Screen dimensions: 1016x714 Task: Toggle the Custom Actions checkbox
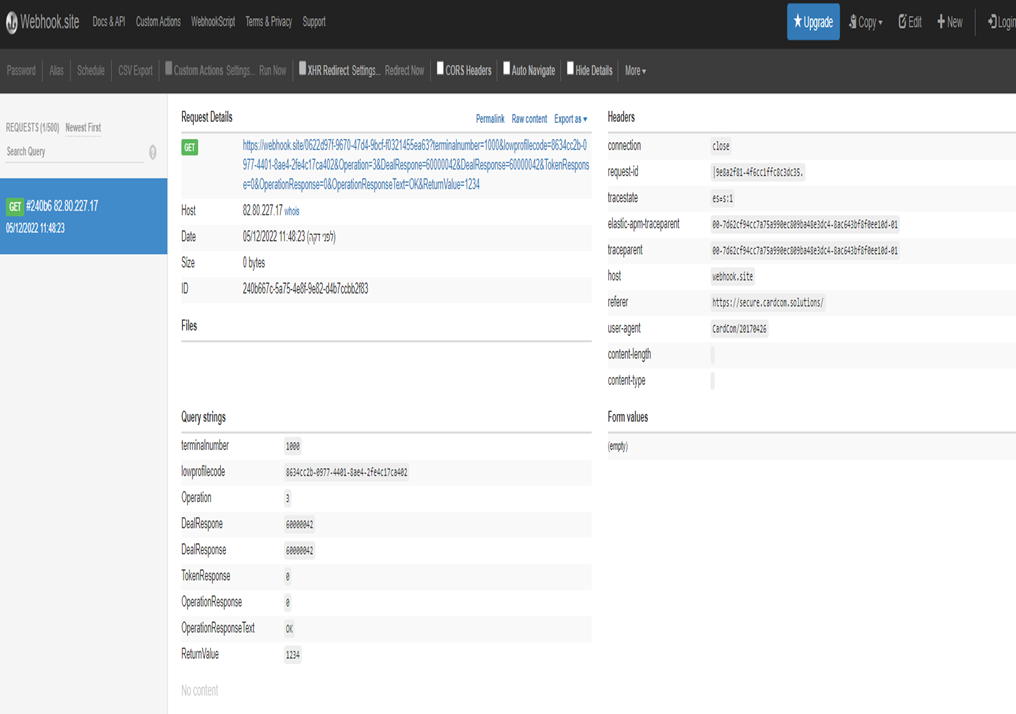coord(168,68)
